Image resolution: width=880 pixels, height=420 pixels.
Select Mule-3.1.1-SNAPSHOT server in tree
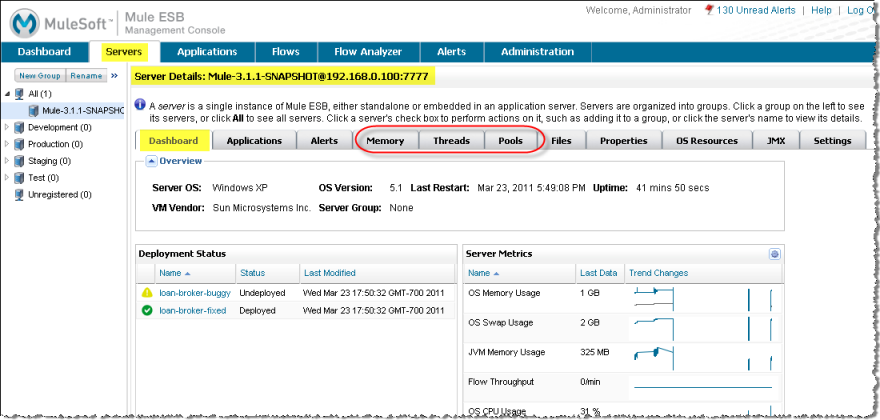[x=82, y=110]
